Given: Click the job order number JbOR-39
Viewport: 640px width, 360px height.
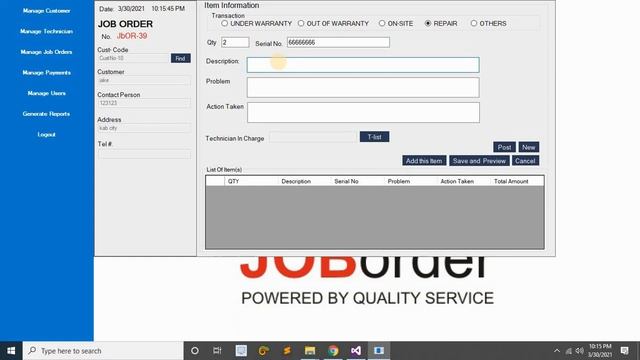Looking at the screenshot, I should (132, 36).
